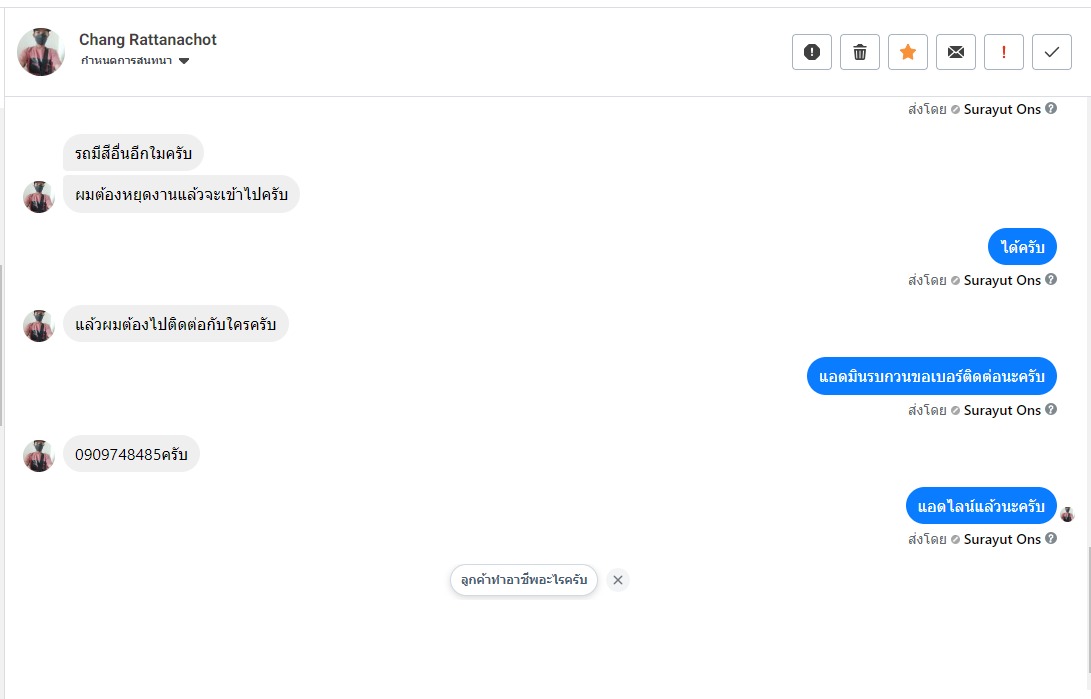Viewport: 1091px width, 699px height.
Task: Click help icon under ได้ครับ message
Action: pos(1051,280)
